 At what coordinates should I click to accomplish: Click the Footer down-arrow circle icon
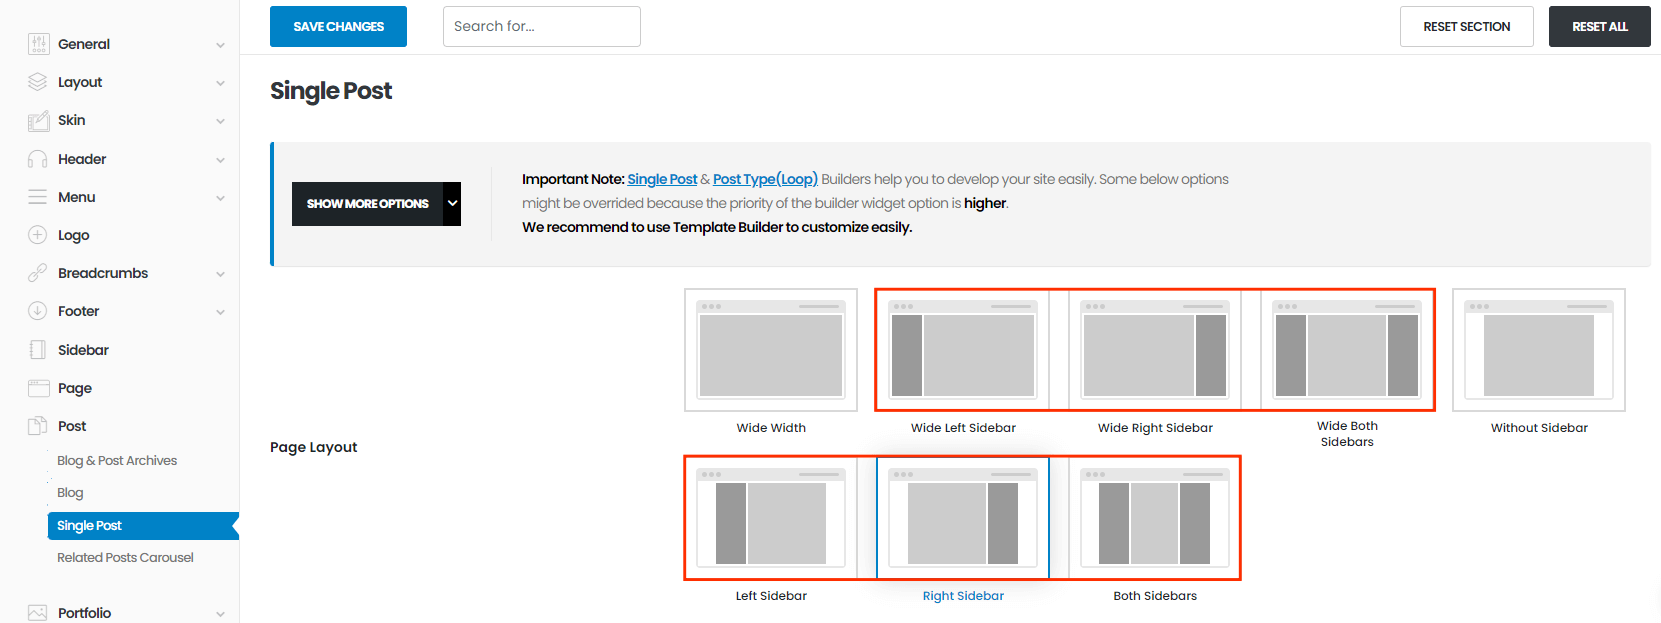click(38, 311)
